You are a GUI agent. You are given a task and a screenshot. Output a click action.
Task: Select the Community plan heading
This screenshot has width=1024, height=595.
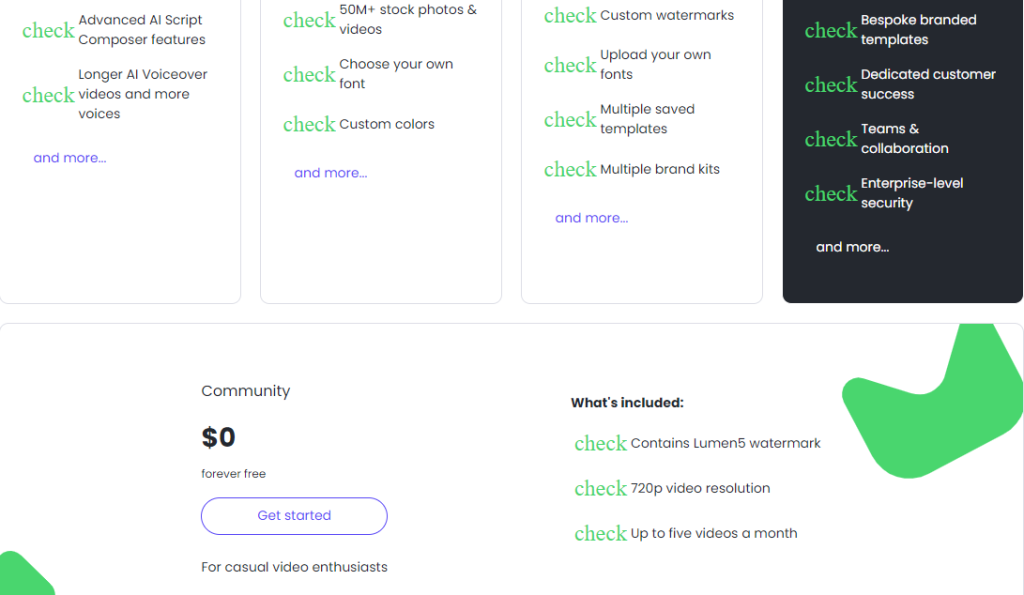(x=245, y=390)
